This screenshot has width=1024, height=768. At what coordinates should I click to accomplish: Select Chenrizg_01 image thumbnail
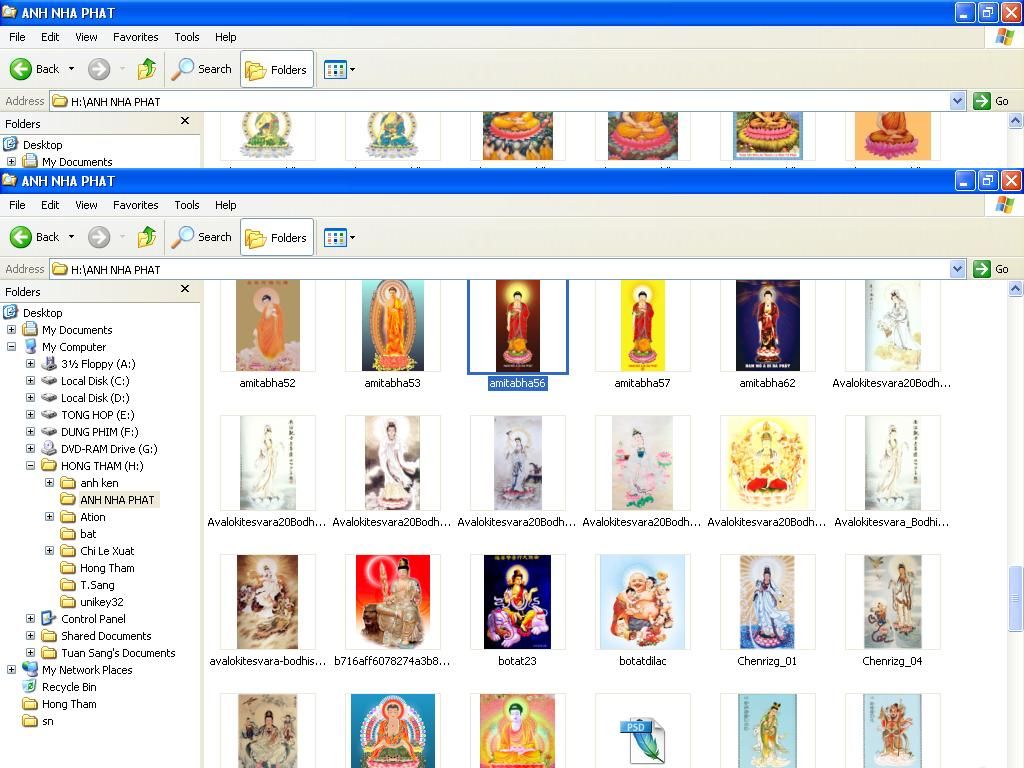coord(767,601)
